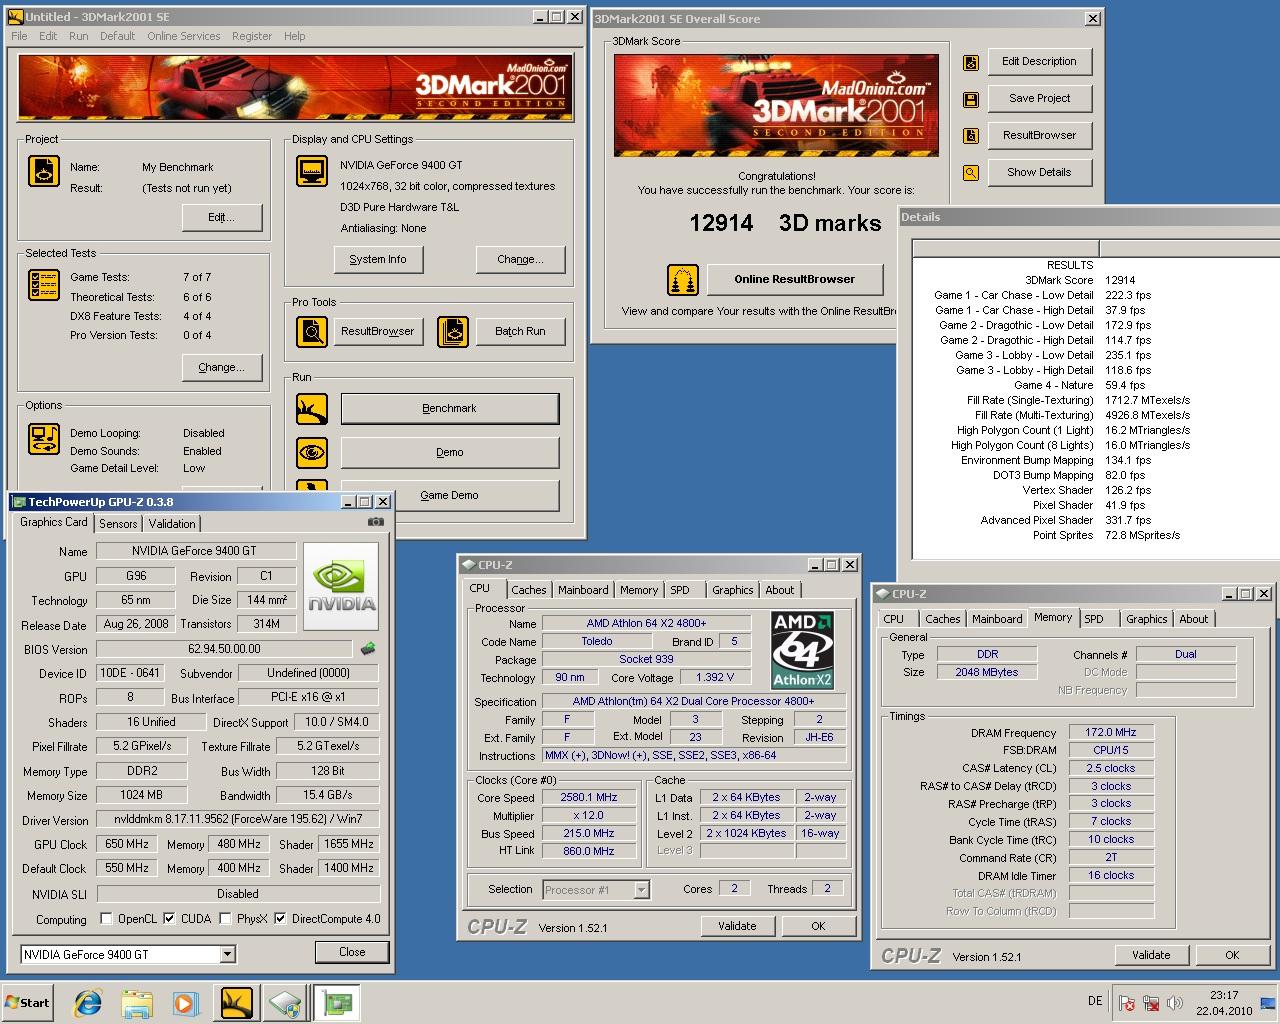Click Edit... button in Project section
1280x1024 pixels.
click(222, 217)
